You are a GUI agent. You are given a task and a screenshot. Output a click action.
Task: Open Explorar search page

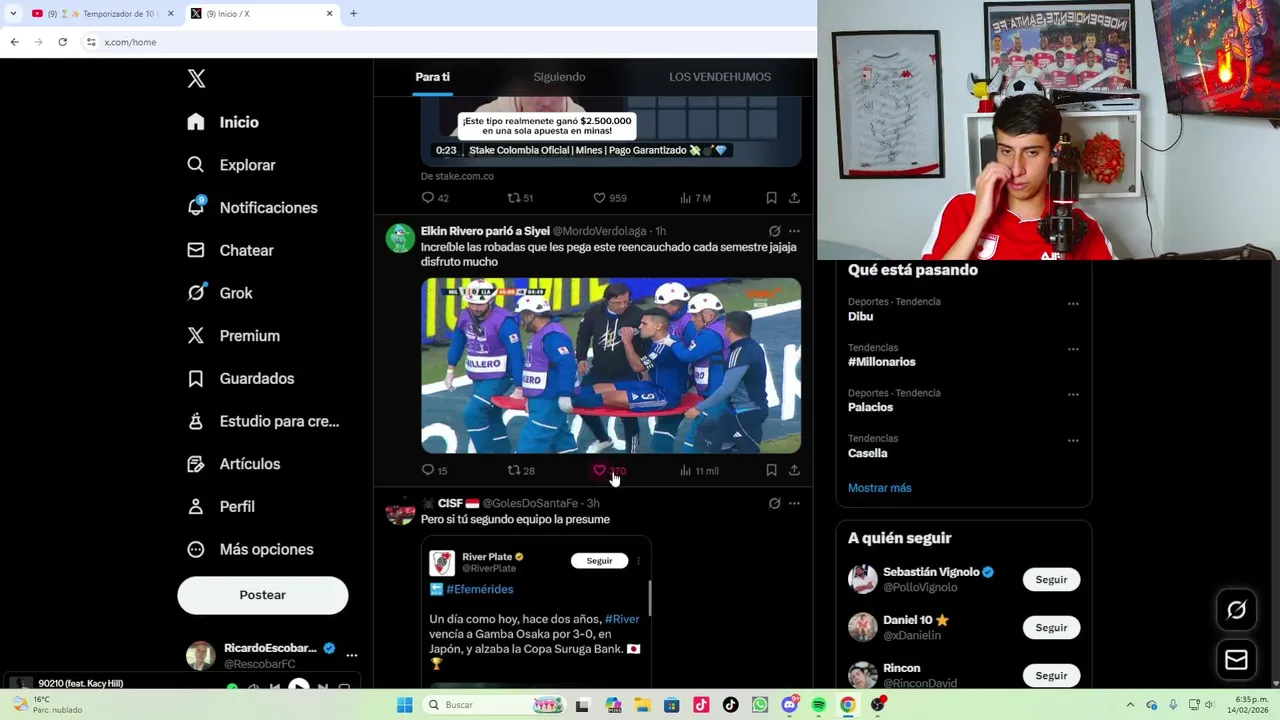pyautogui.click(x=231, y=165)
